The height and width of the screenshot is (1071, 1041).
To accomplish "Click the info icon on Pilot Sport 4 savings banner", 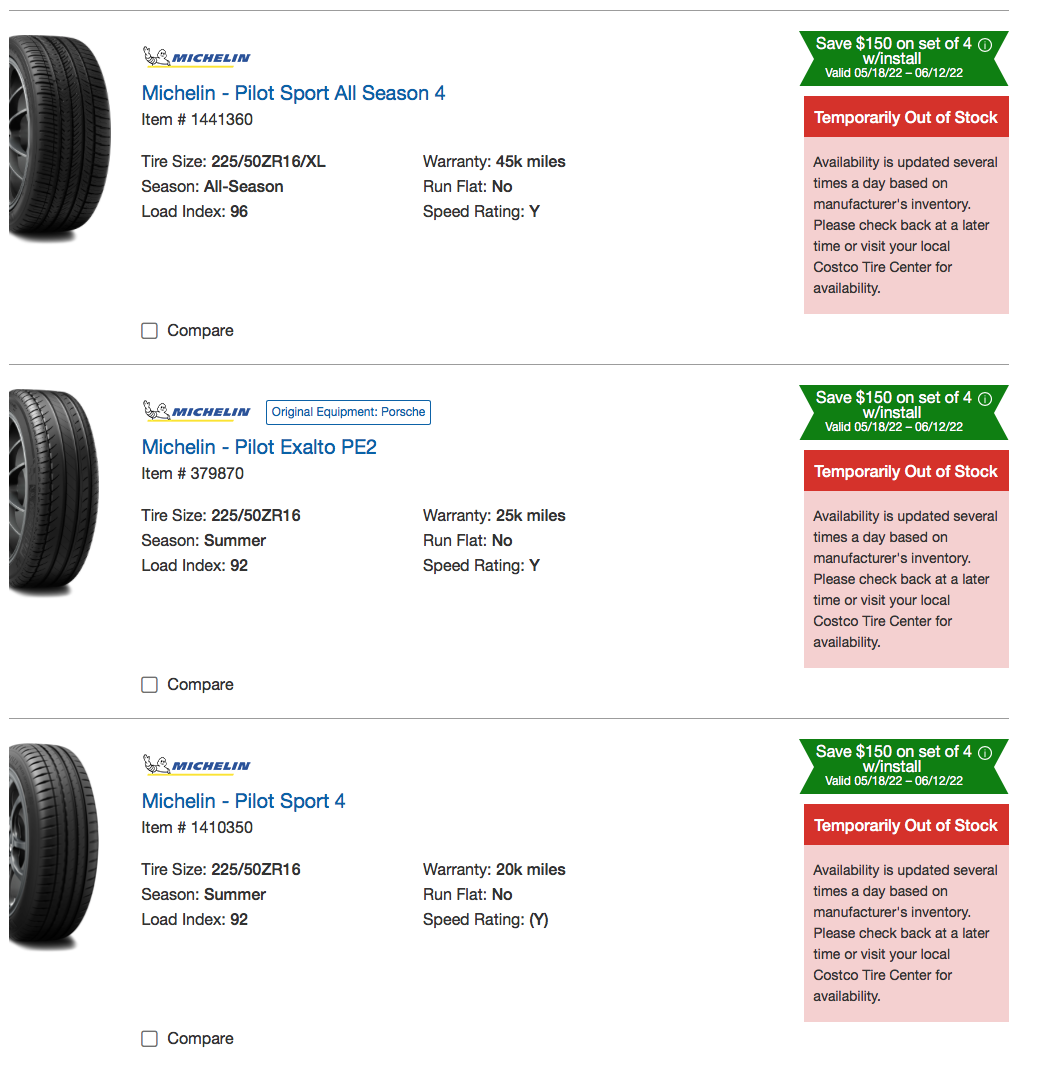I will point(984,752).
